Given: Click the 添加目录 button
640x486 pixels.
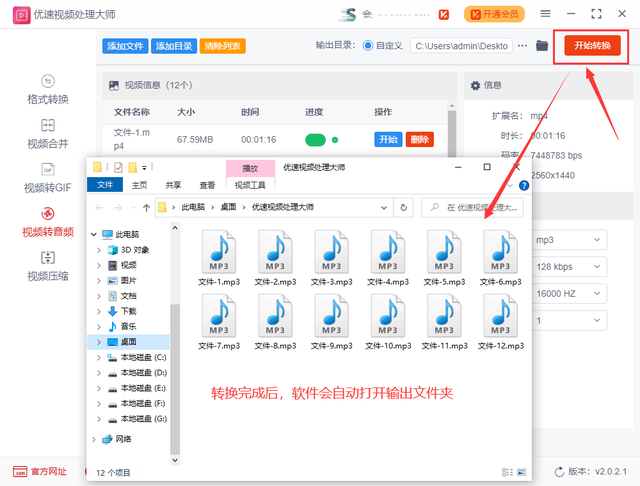Looking at the screenshot, I should click(x=174, y=46).
